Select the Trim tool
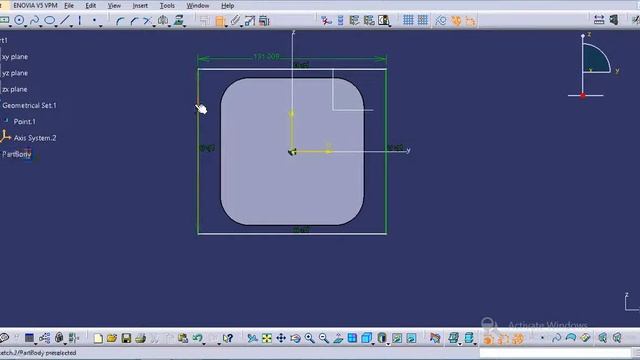This screenshot has width=640, height=360. pos(147,21)
